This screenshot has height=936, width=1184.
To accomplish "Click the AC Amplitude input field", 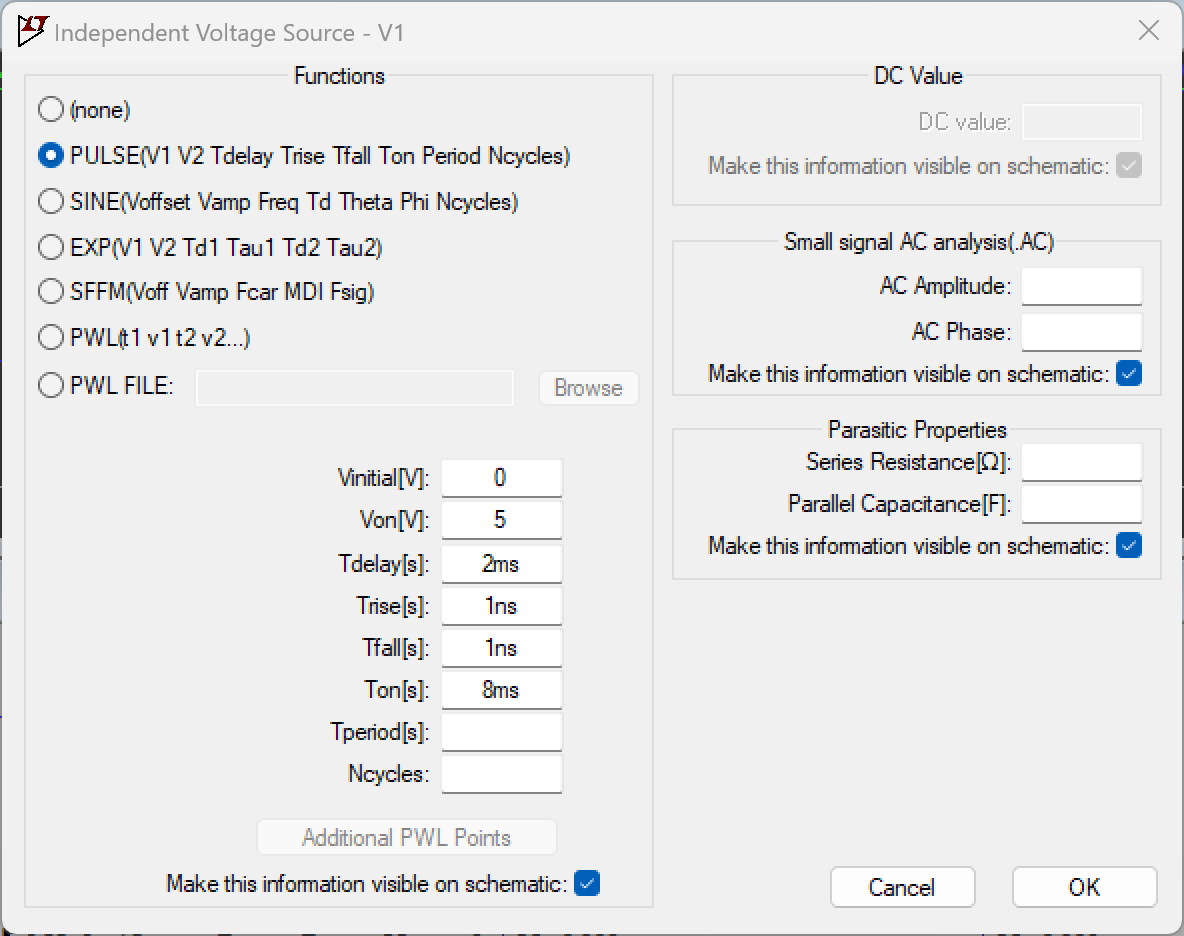I will tap(1081, 286).
